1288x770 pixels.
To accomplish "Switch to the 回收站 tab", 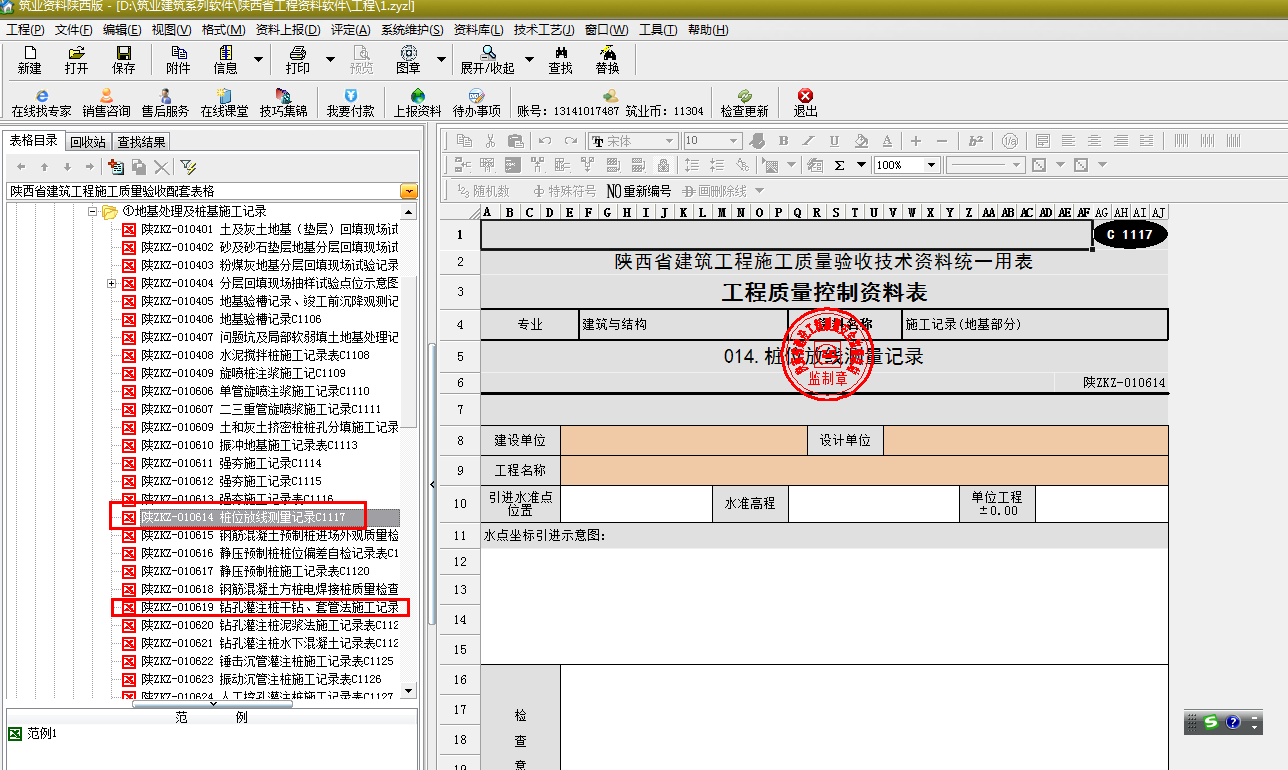I will pos(88,142).
